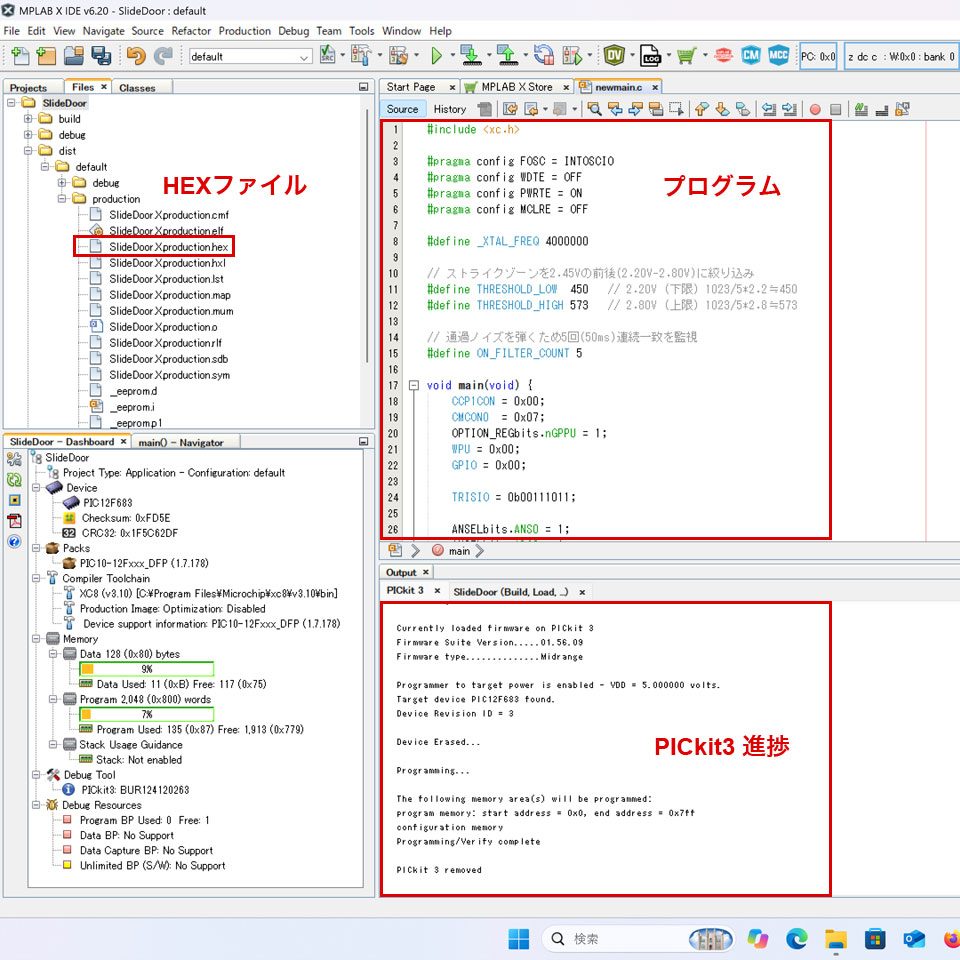The height and width of the screenshot is (960, 960).
Task: Click the Make and Program Device icon
Action: (x=470, y=56)
